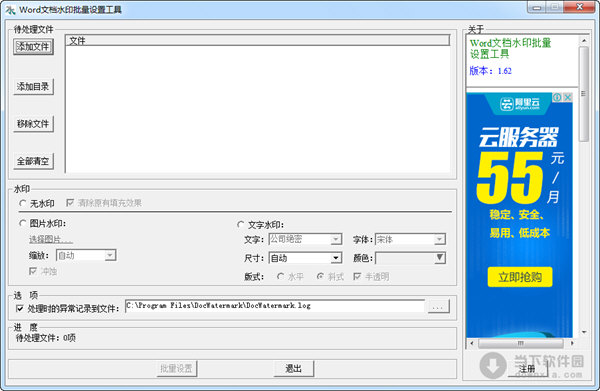
Task: Click the 立即抢购 ad button
Action: [x=520, y=277]
